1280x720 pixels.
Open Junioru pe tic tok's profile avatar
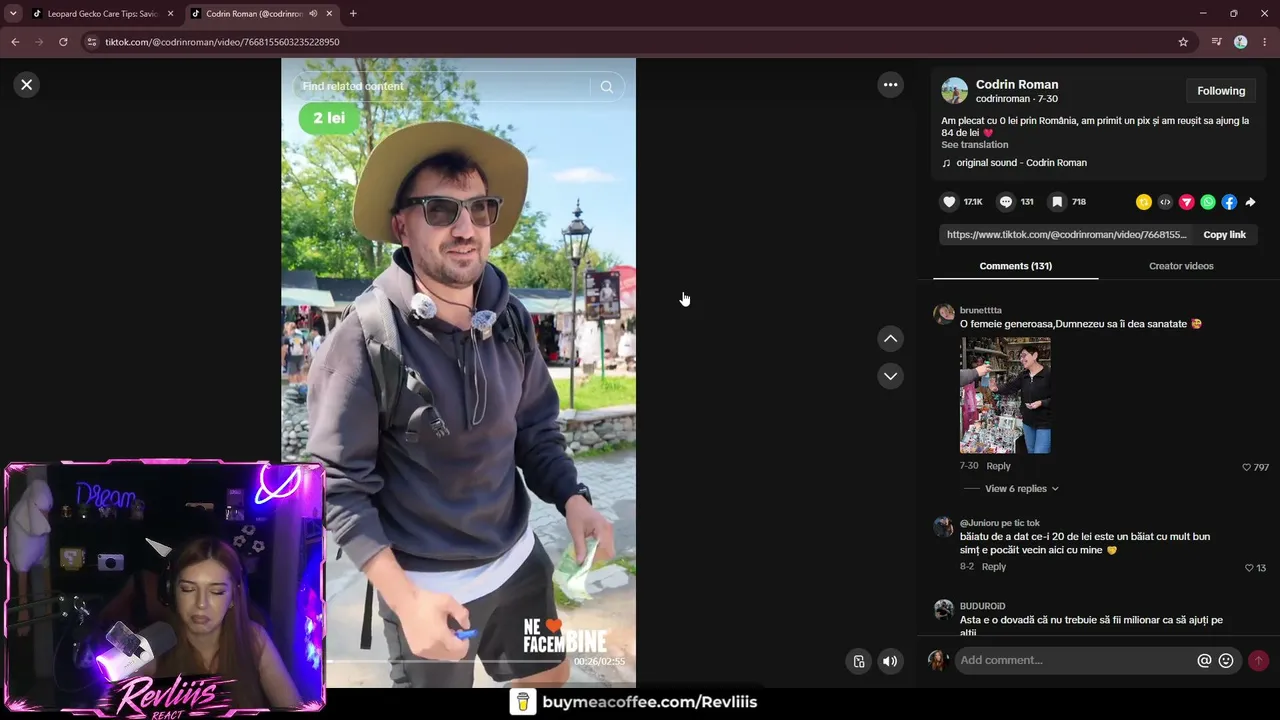[943, 527]
